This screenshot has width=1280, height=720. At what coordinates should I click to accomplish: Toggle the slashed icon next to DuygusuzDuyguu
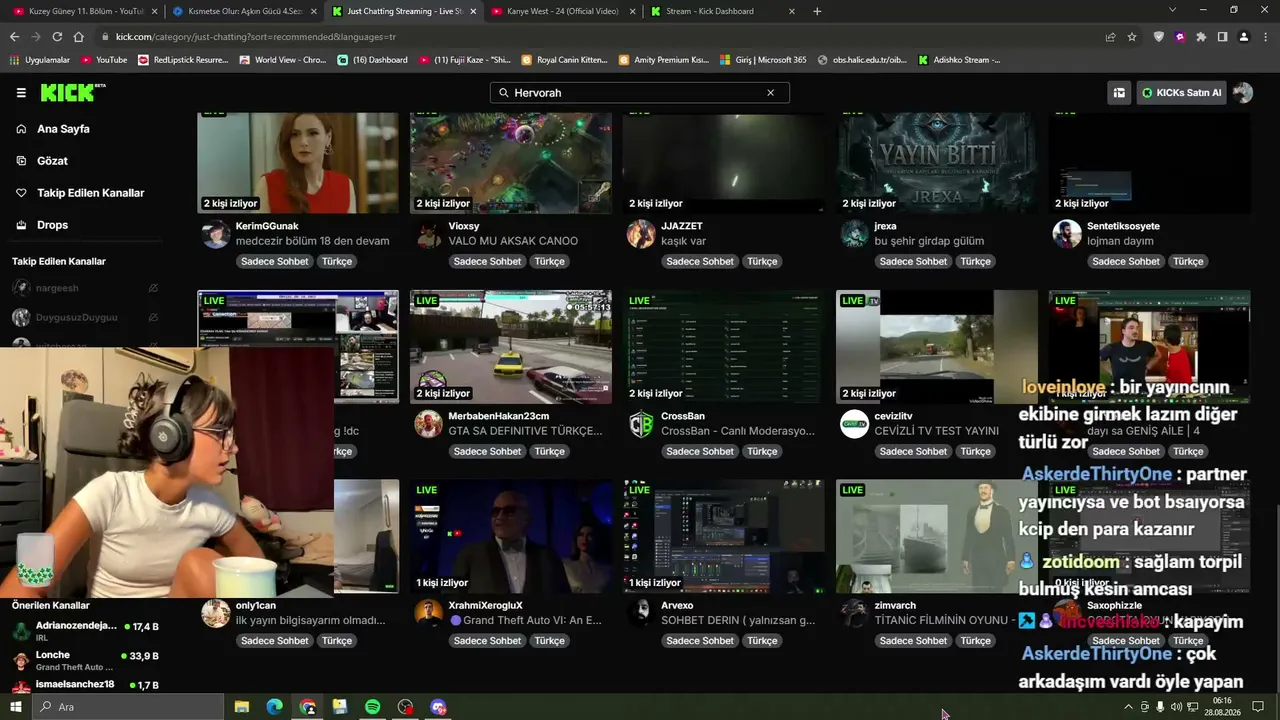pyautogui.click(x=153, y=318)
